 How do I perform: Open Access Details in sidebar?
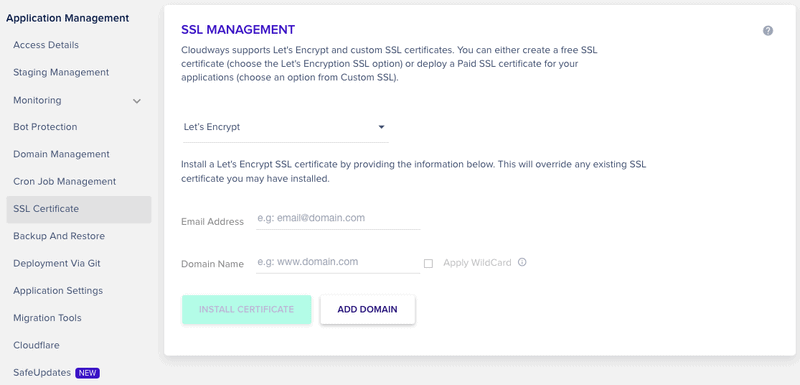pos(46,45)
